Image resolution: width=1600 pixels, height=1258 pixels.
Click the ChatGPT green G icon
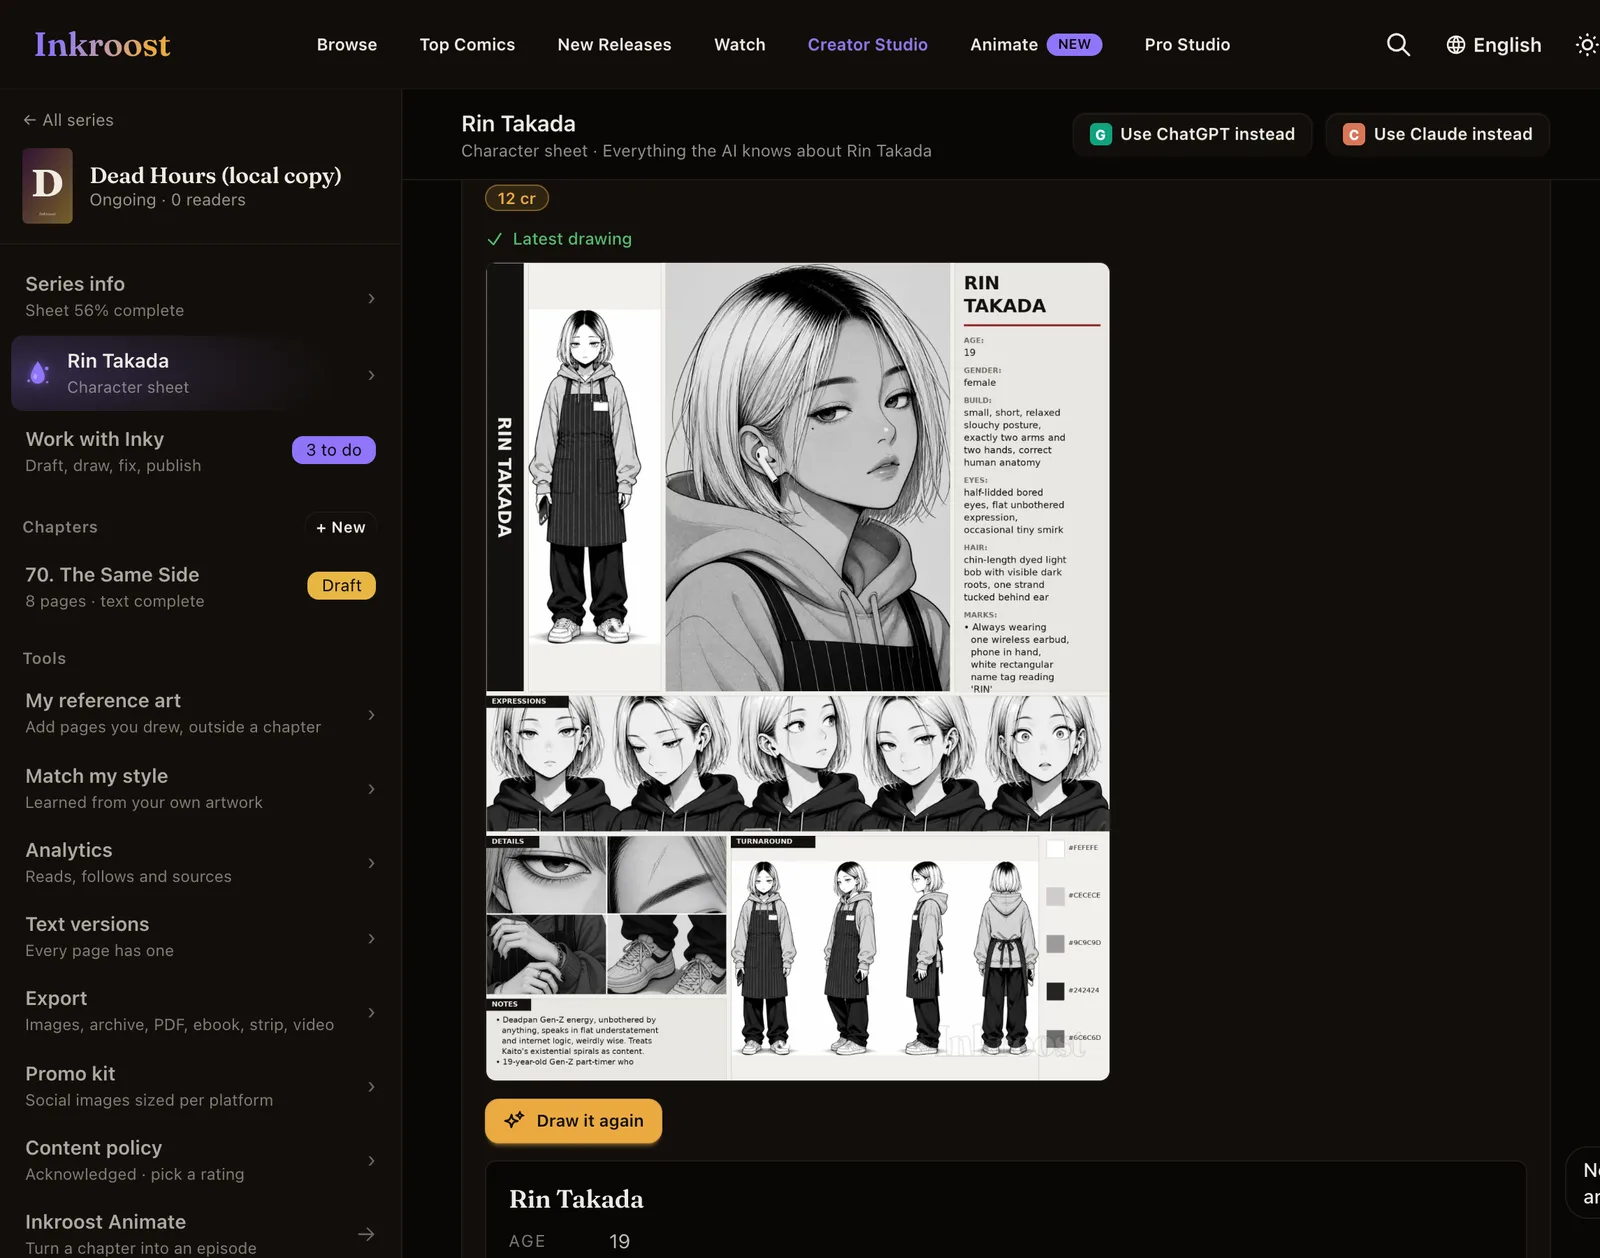coord(1101,134)
